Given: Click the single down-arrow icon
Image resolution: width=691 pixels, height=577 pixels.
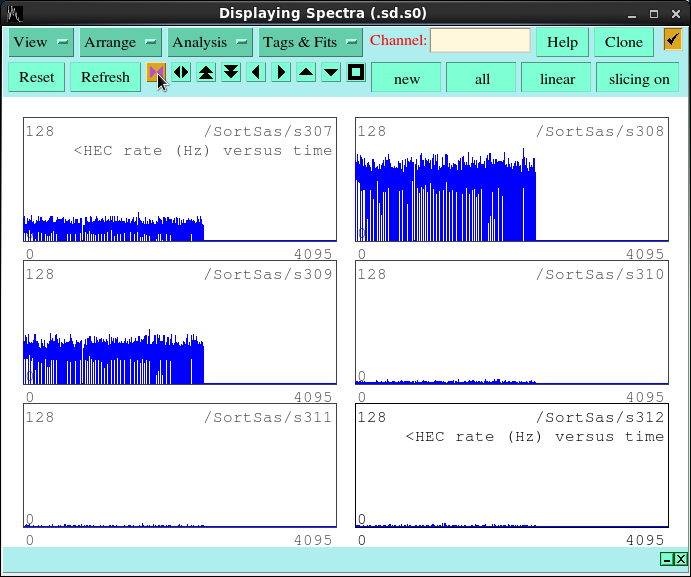Looking at the screenshot, I should 331,73.
